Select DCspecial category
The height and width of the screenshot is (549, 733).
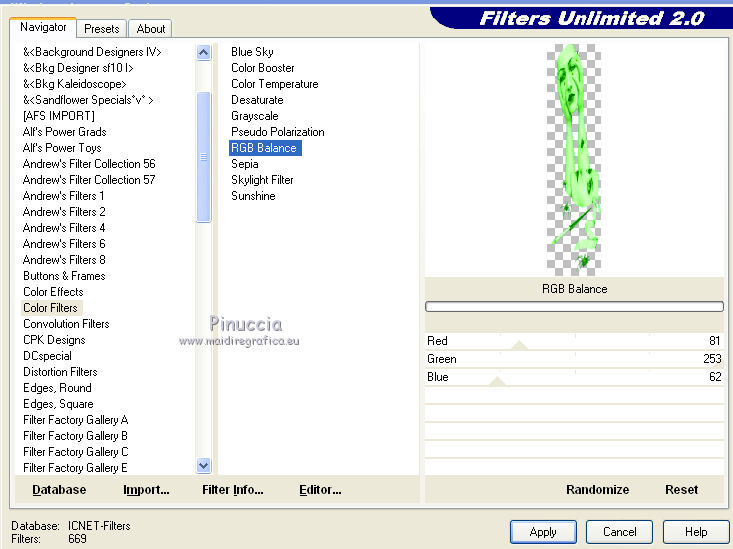[47, 356]
